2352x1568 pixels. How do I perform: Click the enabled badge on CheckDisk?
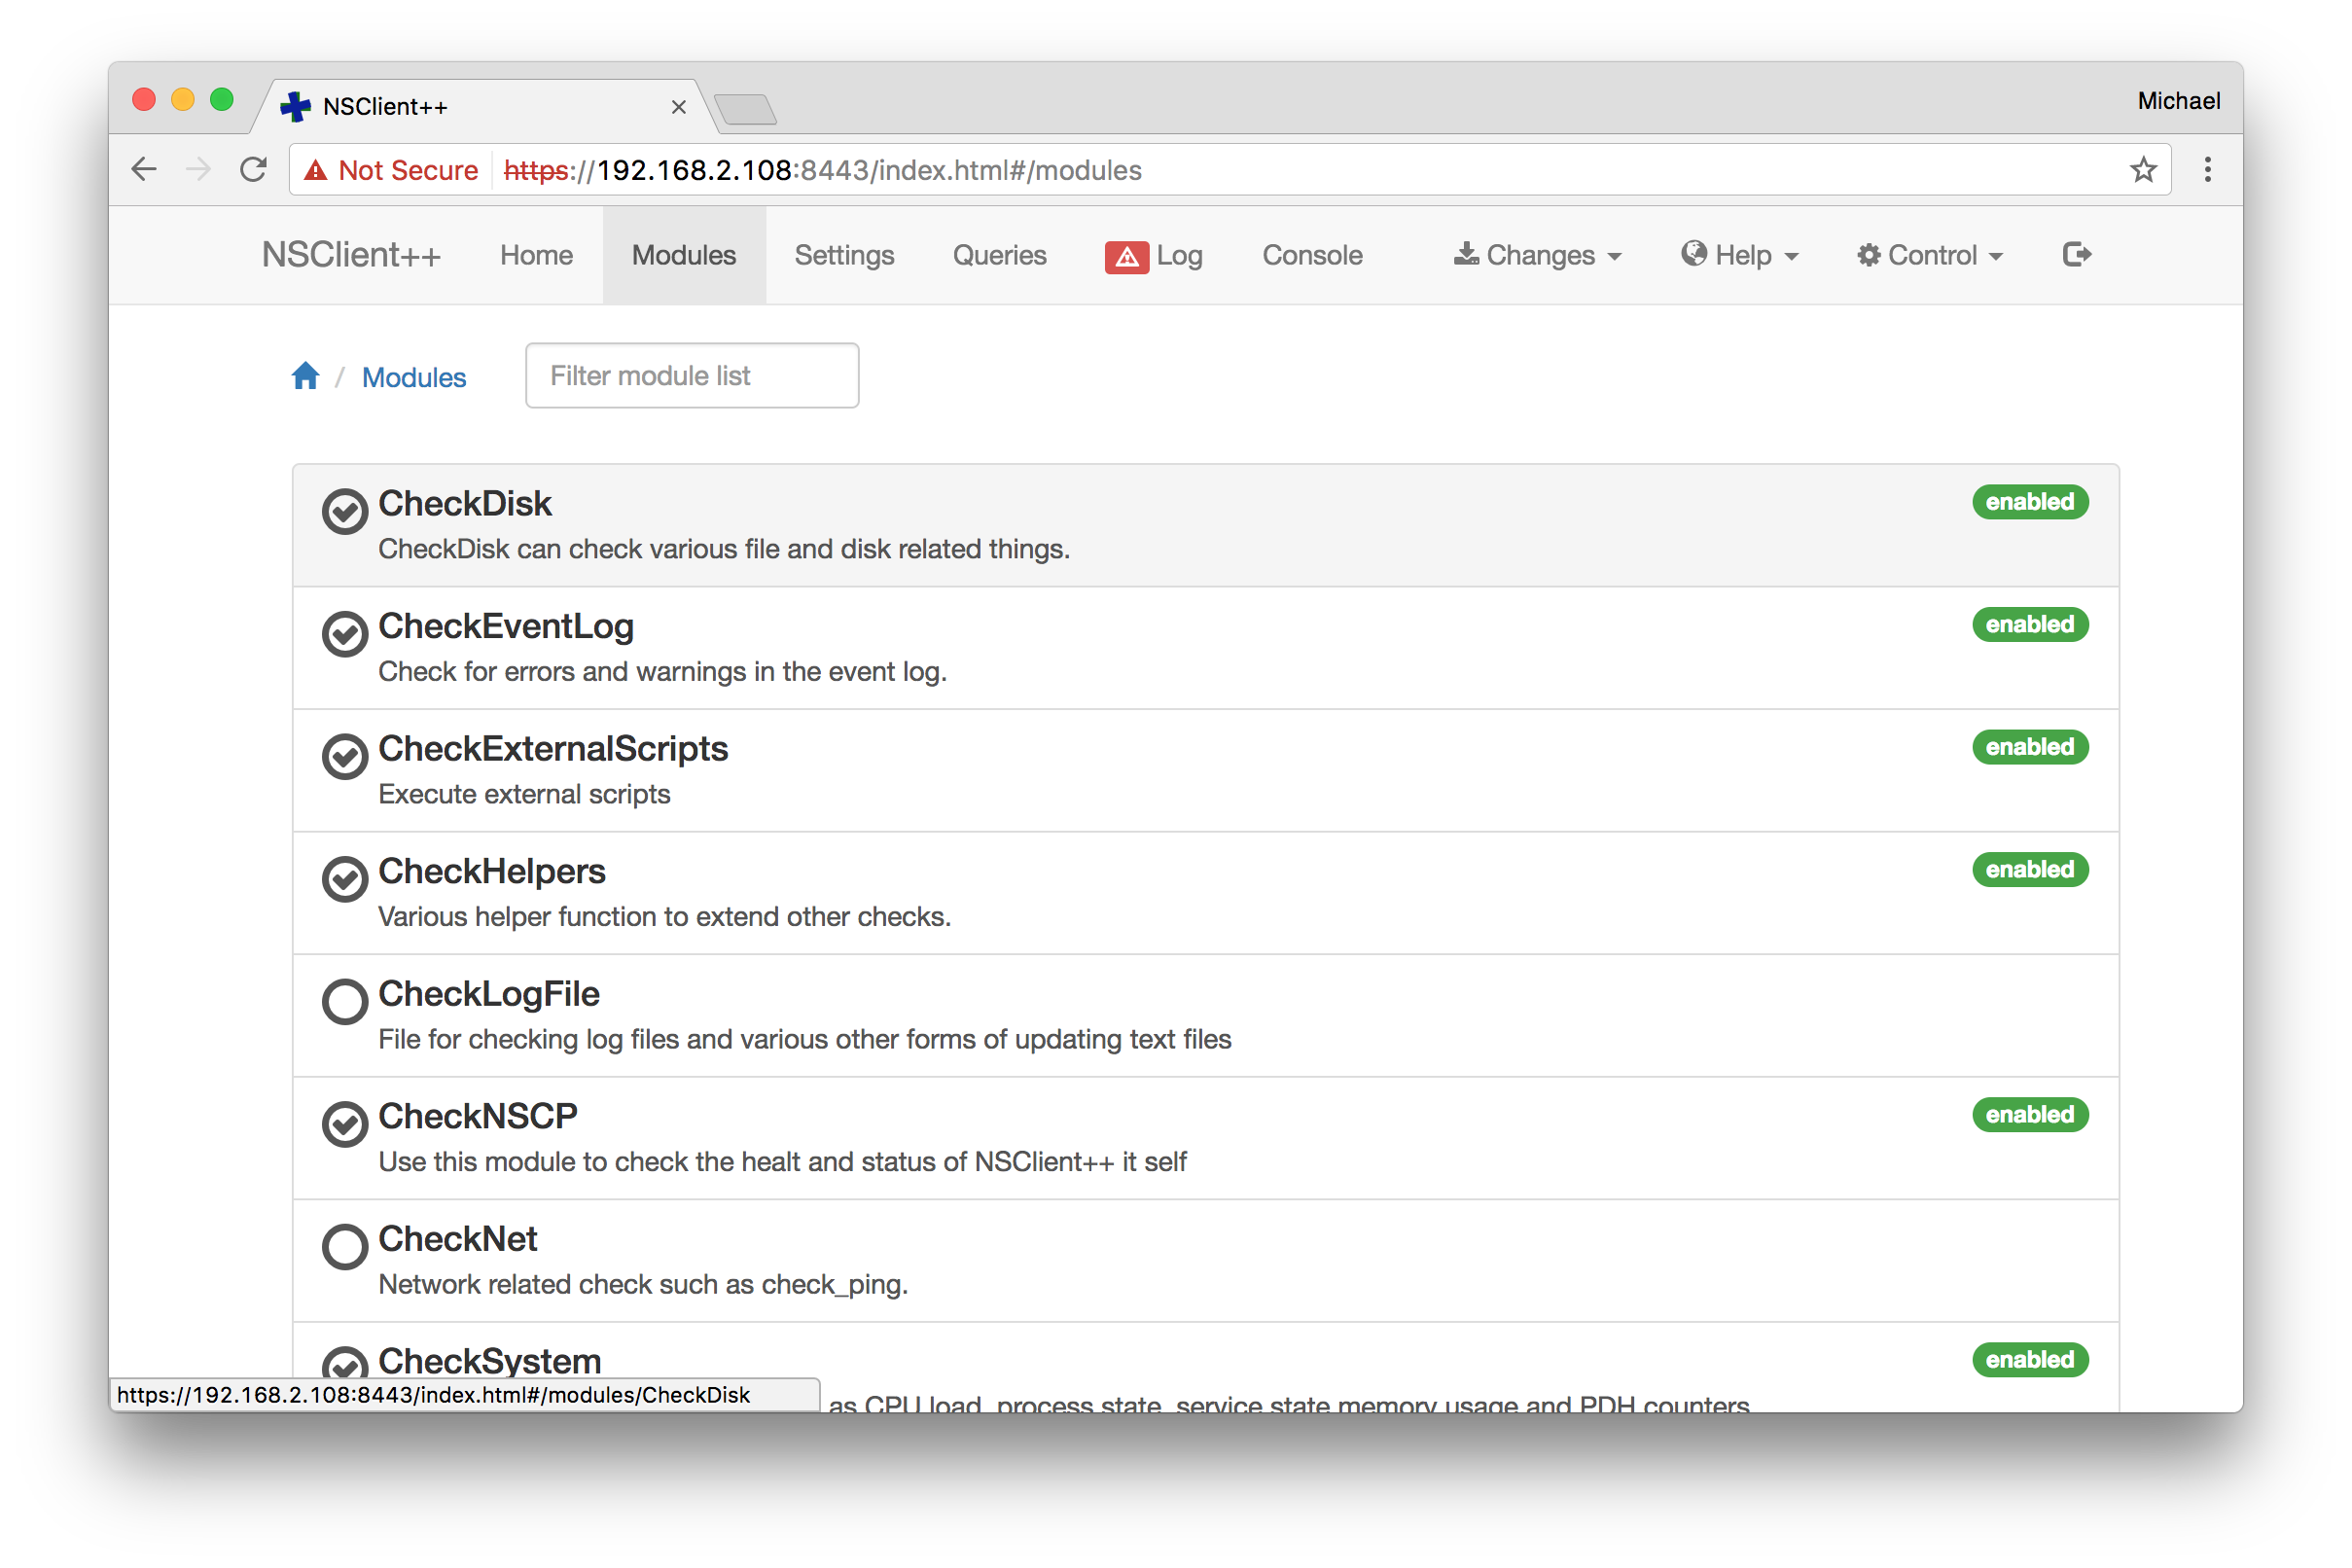click(2030, 502)
